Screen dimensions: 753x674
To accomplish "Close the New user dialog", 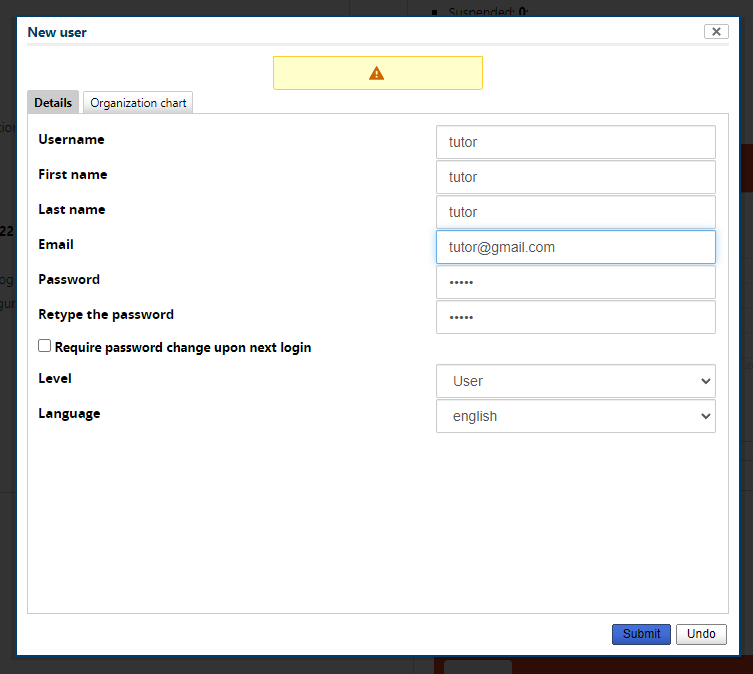I will click(x=716, y=32).
